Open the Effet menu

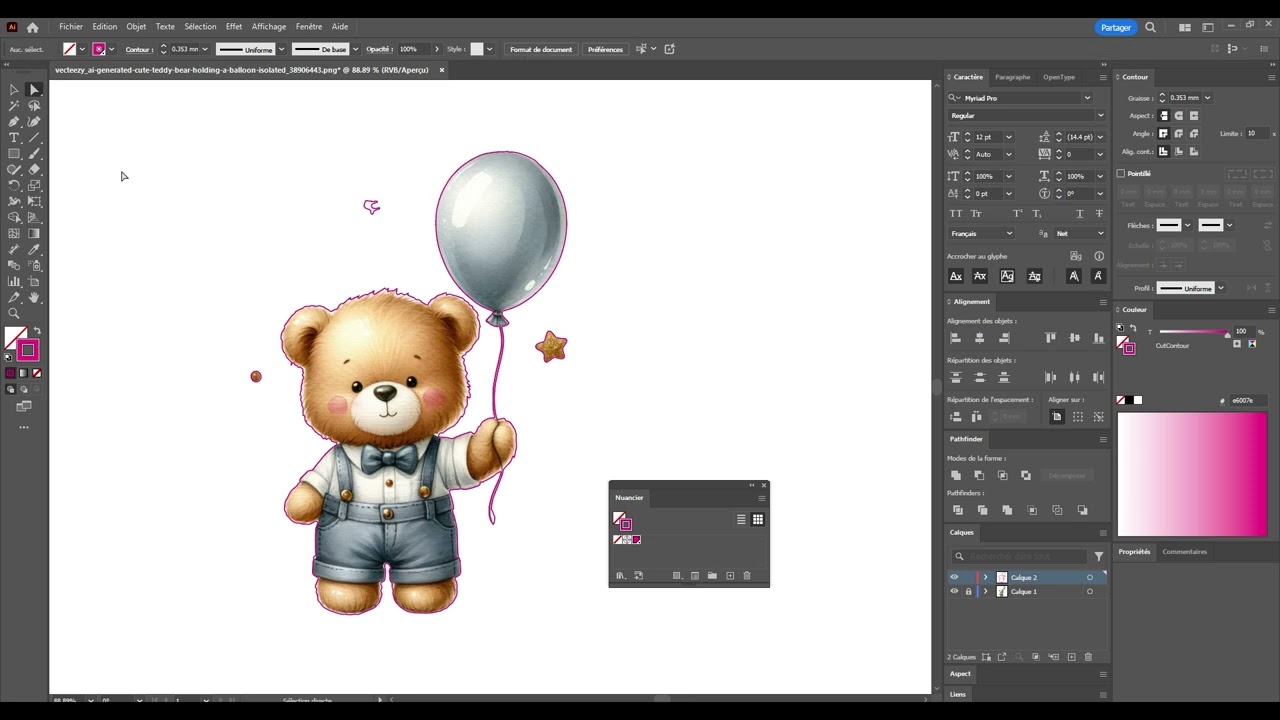[234, 27]
